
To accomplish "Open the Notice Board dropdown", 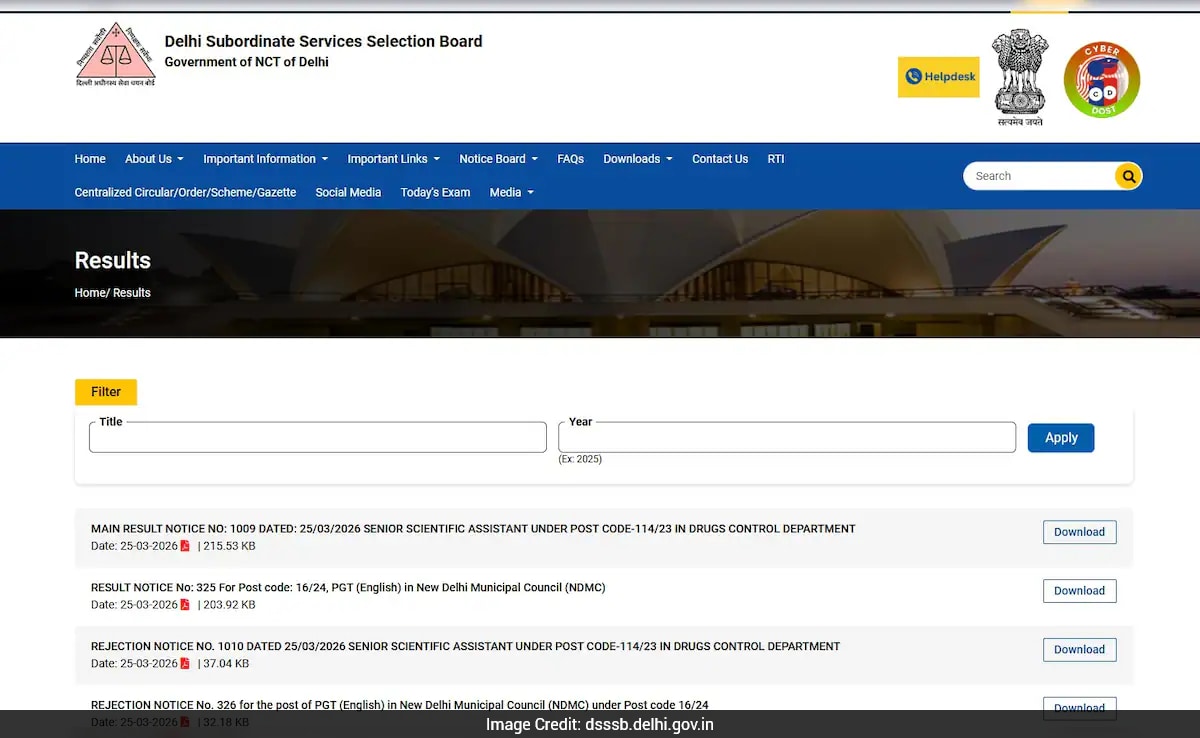I will (498, 159).
